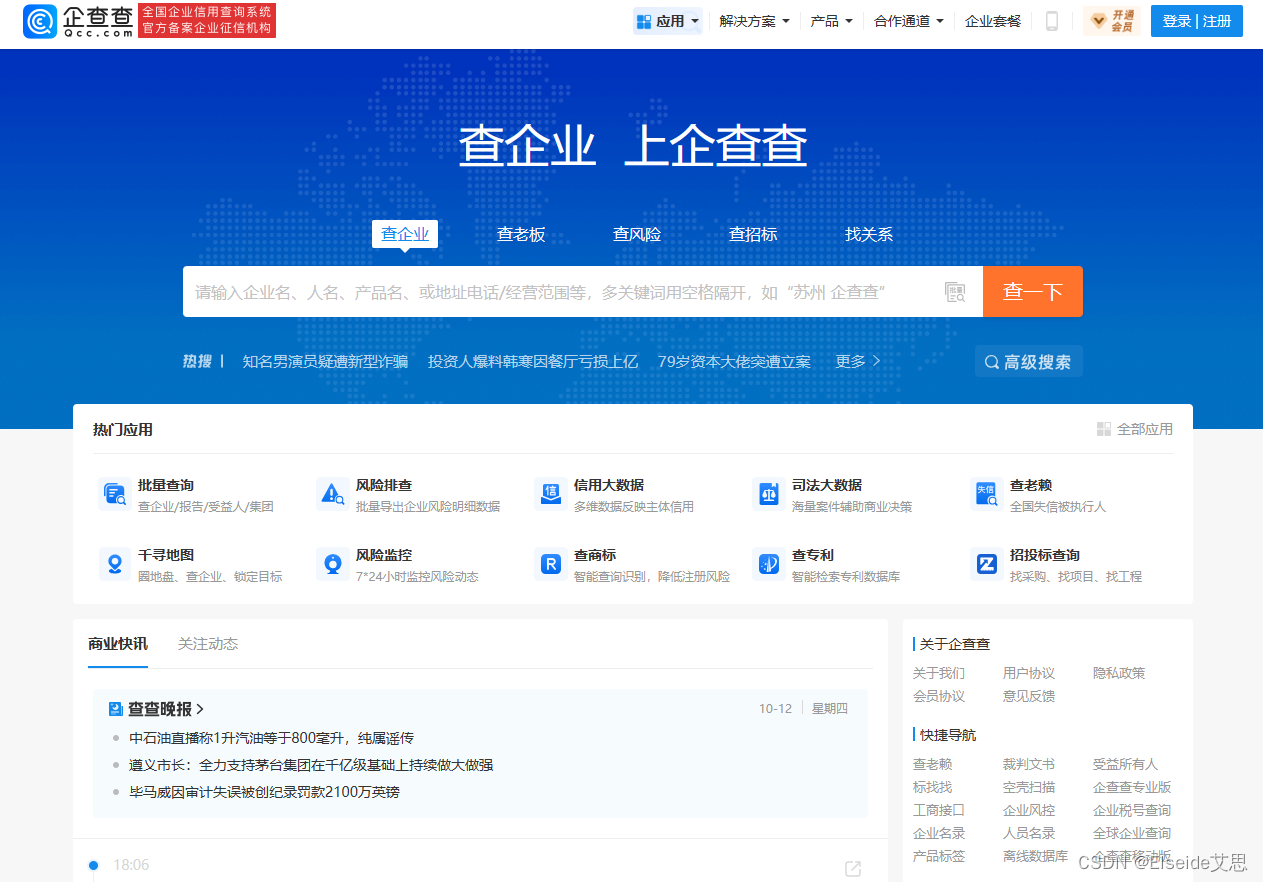Open 查专利 app icon
Viewport: 1263px width, 882px height.
point(768,564)
